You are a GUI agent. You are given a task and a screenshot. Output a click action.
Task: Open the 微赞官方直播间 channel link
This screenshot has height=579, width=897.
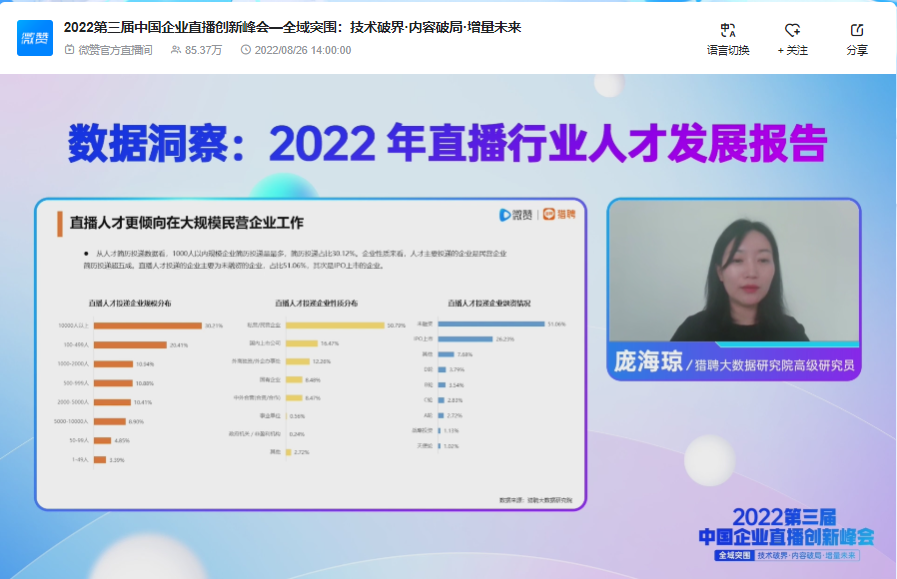coord(116,50)
